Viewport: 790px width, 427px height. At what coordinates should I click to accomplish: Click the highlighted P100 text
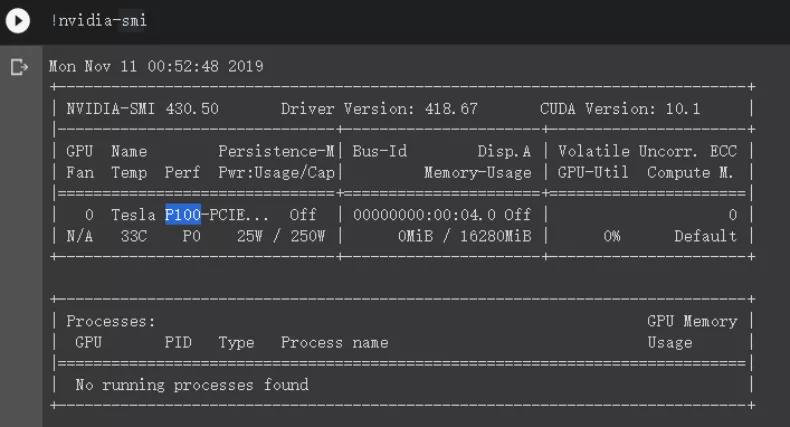pos(183,215)
